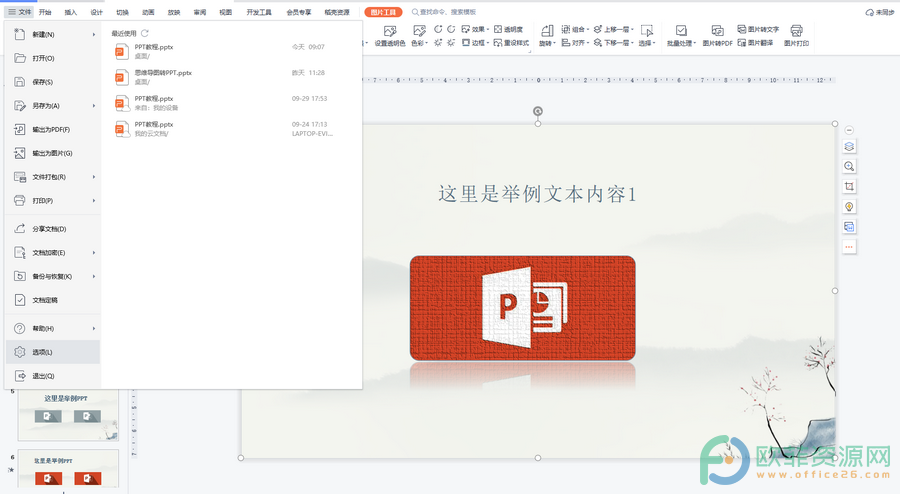Switch to the 开发工具 ribbon tab
900x494 pixels.
tap(259, 12)
